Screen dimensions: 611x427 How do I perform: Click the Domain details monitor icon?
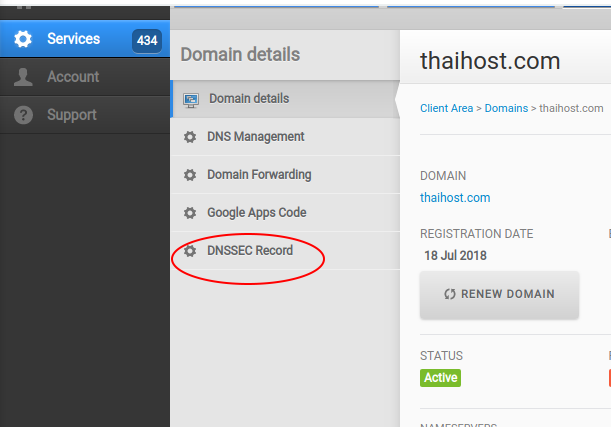coord(190,99)
